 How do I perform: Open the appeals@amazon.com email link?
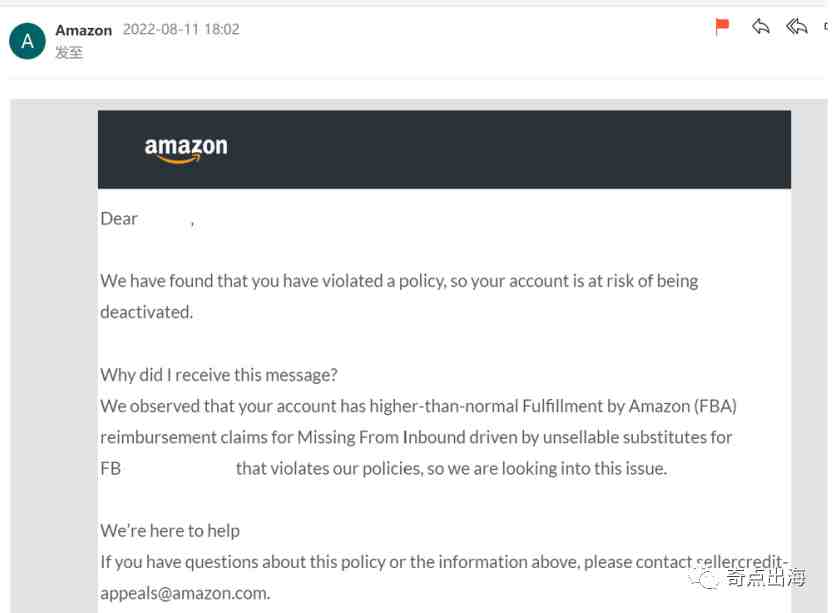click(x=185, y=593)
